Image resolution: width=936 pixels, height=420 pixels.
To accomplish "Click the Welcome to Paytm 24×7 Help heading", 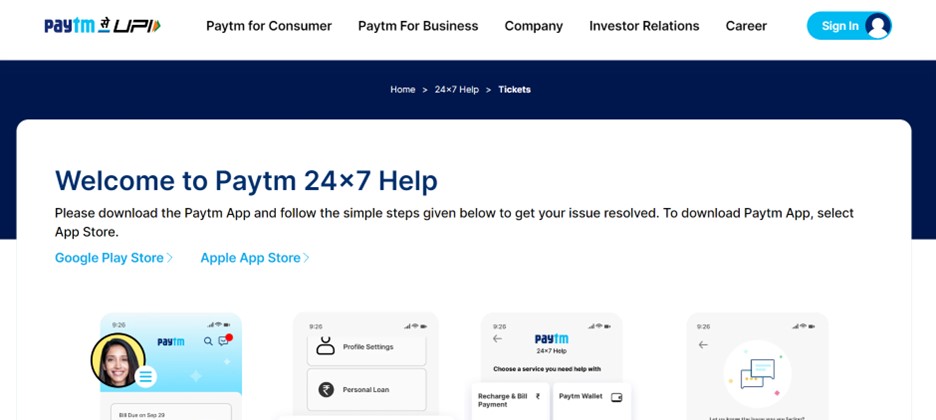I will point(246,180).
